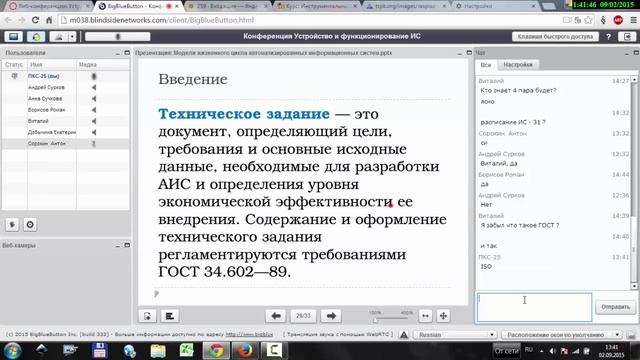Switch to the Настройки browser tab

click(495, 6)
